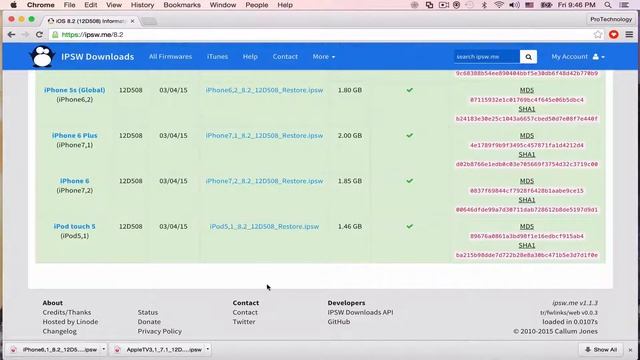Viewport: 640px width, 360px height.
Task: Open IPSW Downloads API link
Action: 360,312
